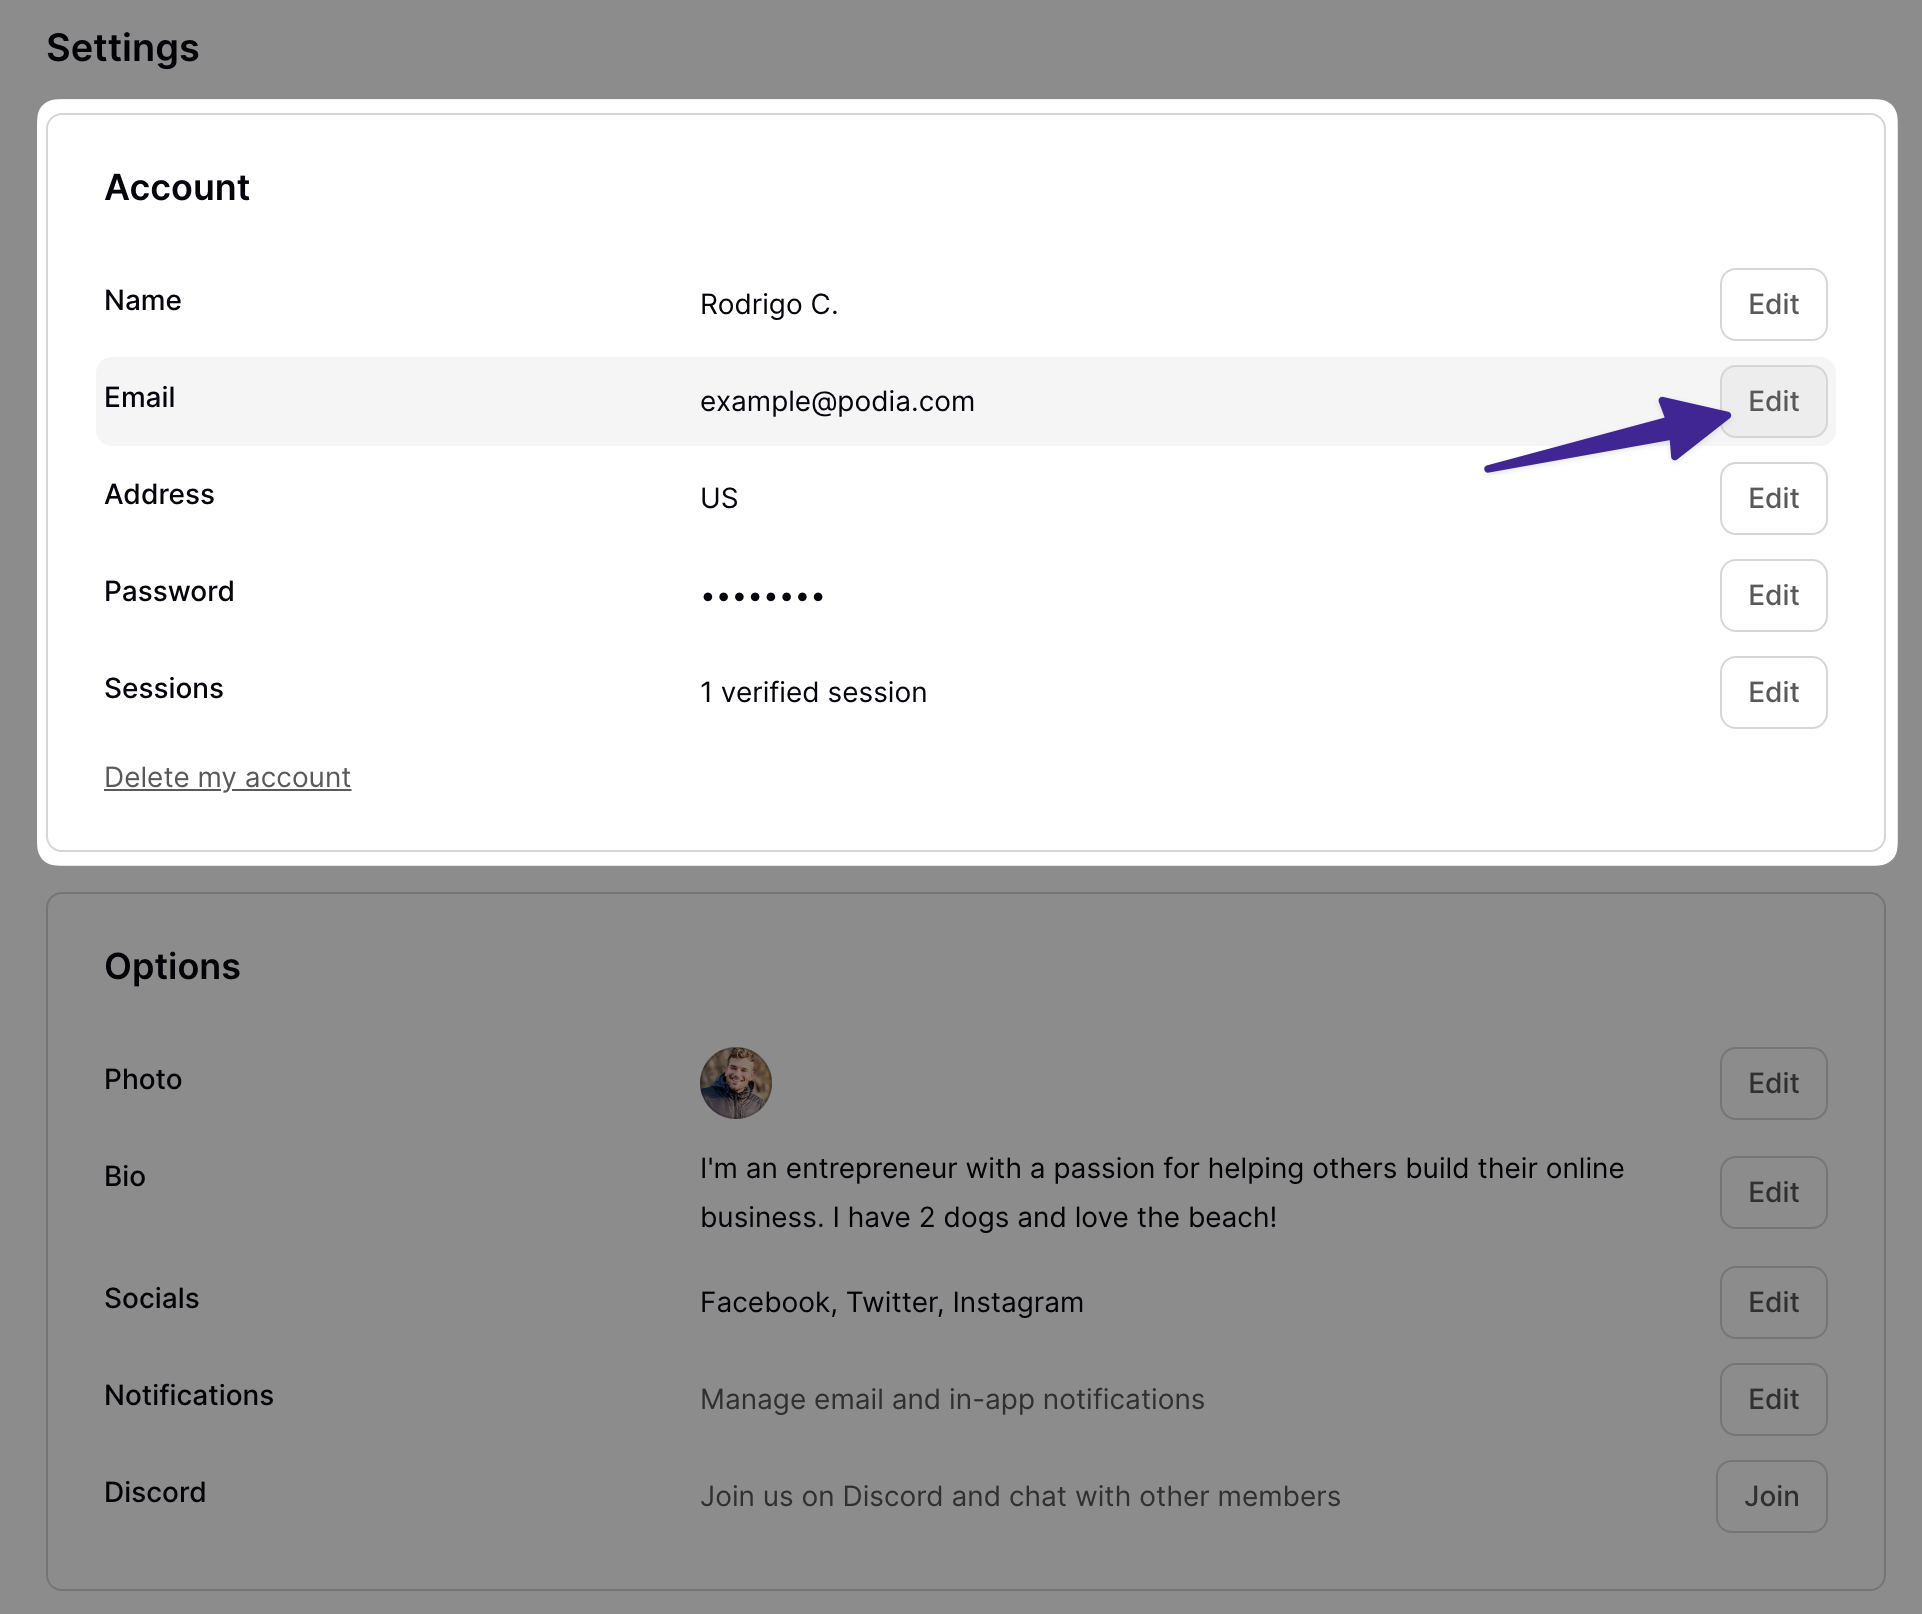Viewport: 1922px width, 1614px height.
Task: Edit the Sessions row
Action: [x=1772, y=692]
